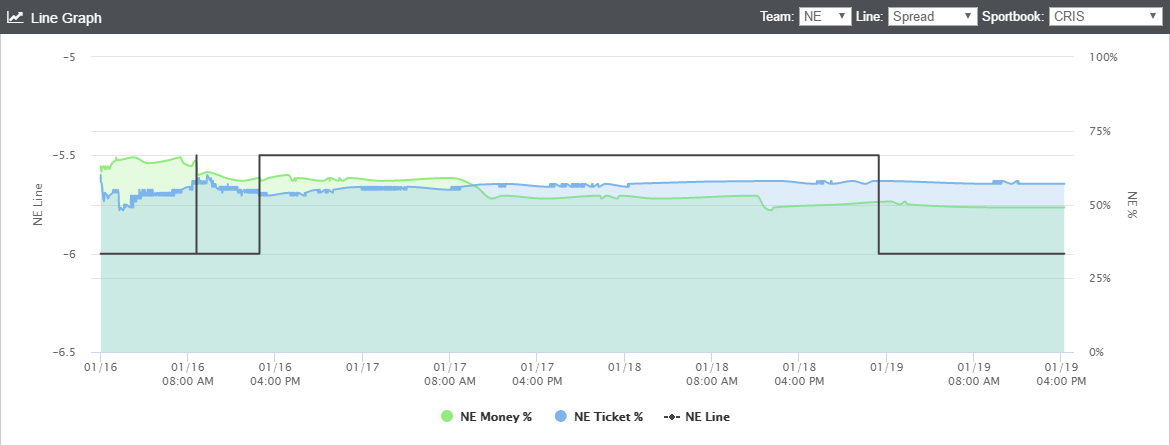Open the Sportbook dropdown showing CRIS
The width and height of the screenshot is (1170, 445).
(x=1103, y=16)
